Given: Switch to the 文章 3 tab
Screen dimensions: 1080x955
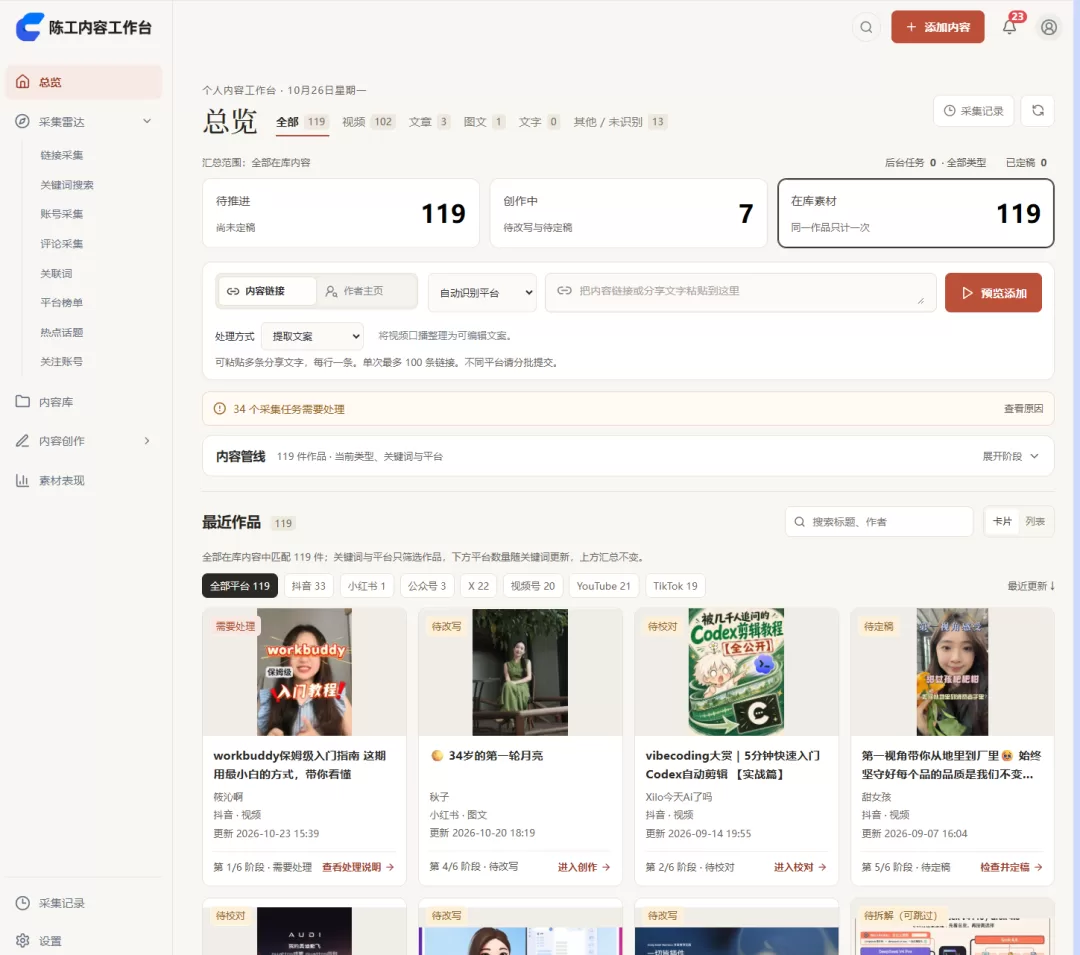Looking at the screenshot, I should 429,122.
